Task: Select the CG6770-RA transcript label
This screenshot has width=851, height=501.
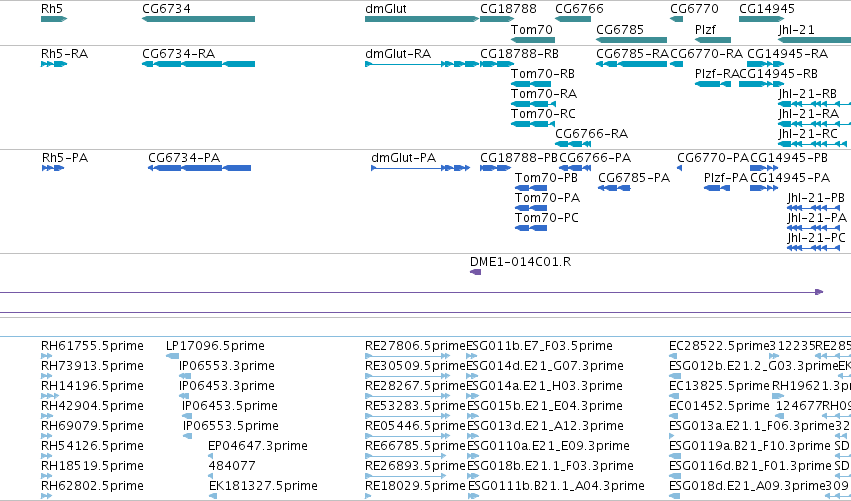Action: (x=706, y=54)
